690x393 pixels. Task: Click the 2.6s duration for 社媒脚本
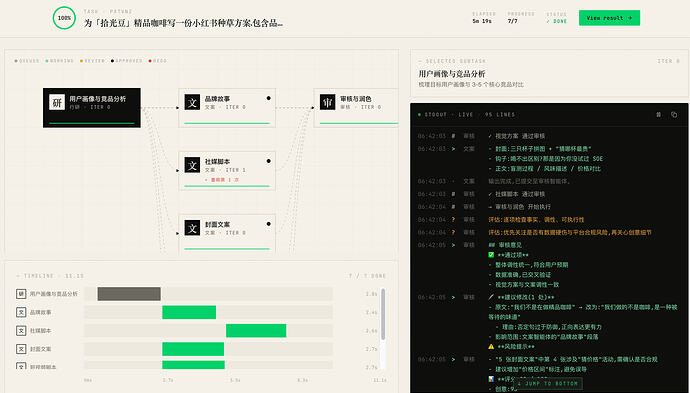click(x=371, y=331)
